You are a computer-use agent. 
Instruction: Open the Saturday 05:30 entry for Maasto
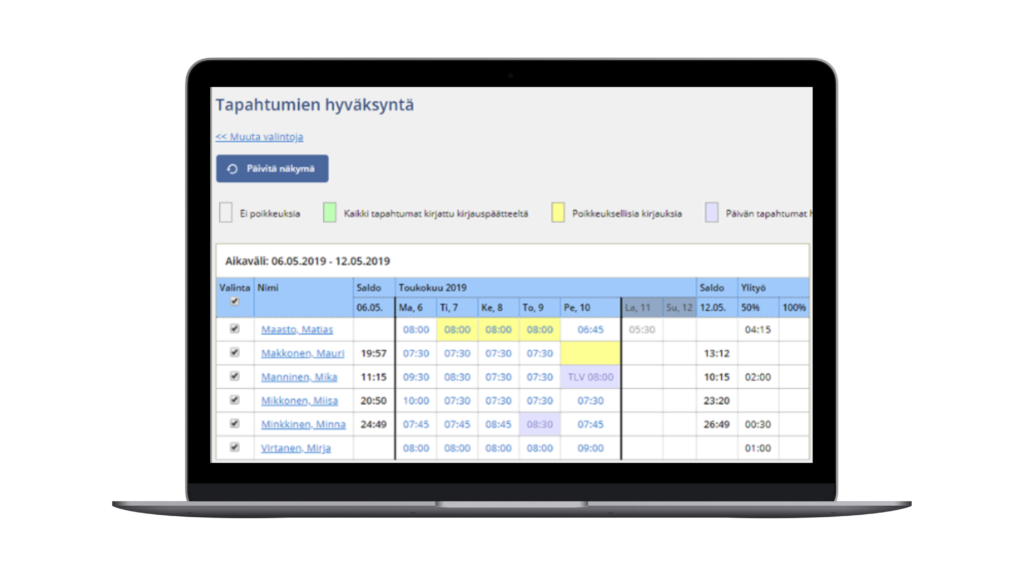[x=642, y=329]
